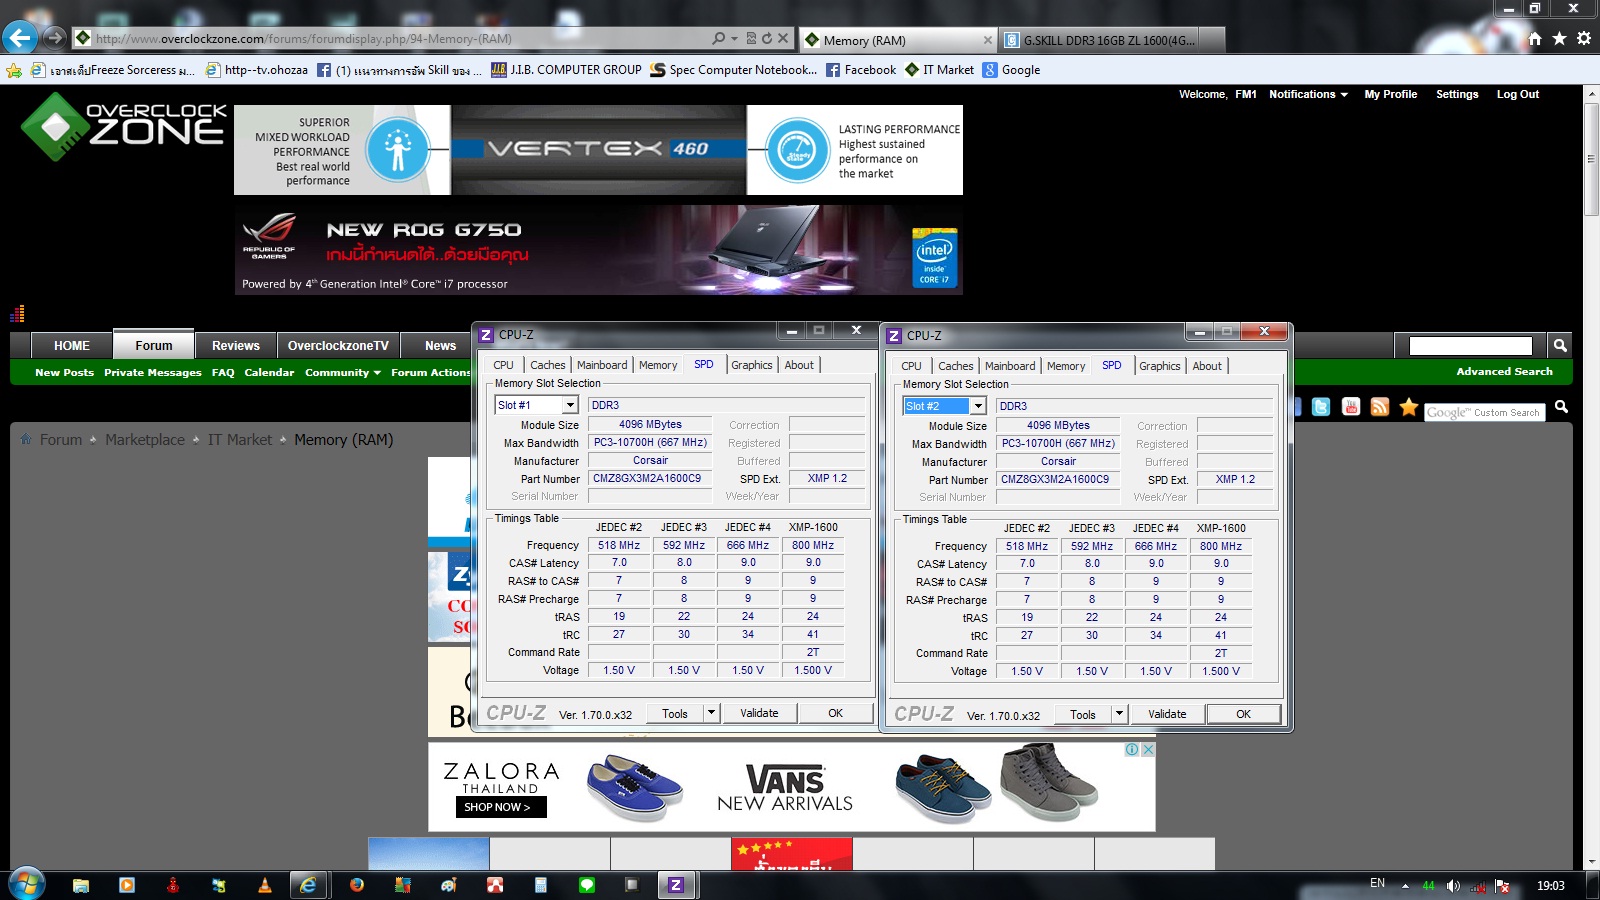1600x900 pixels.
Task: Switch to Internet Explorer in the taskbar
Action: point(309,885)
